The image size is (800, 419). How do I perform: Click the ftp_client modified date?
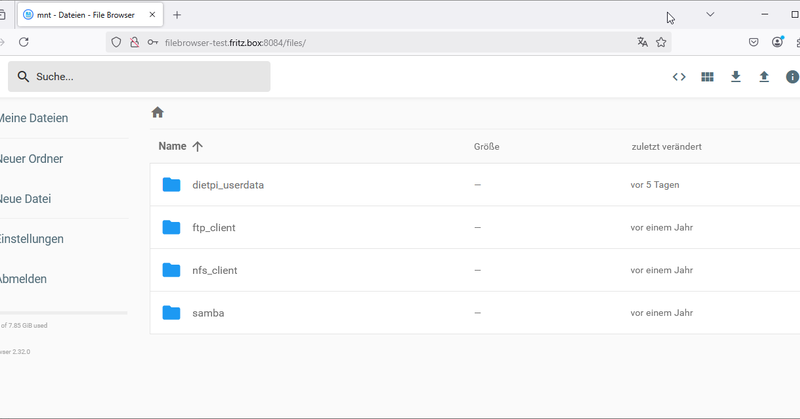pyautogui.click(x=661, y=228)
